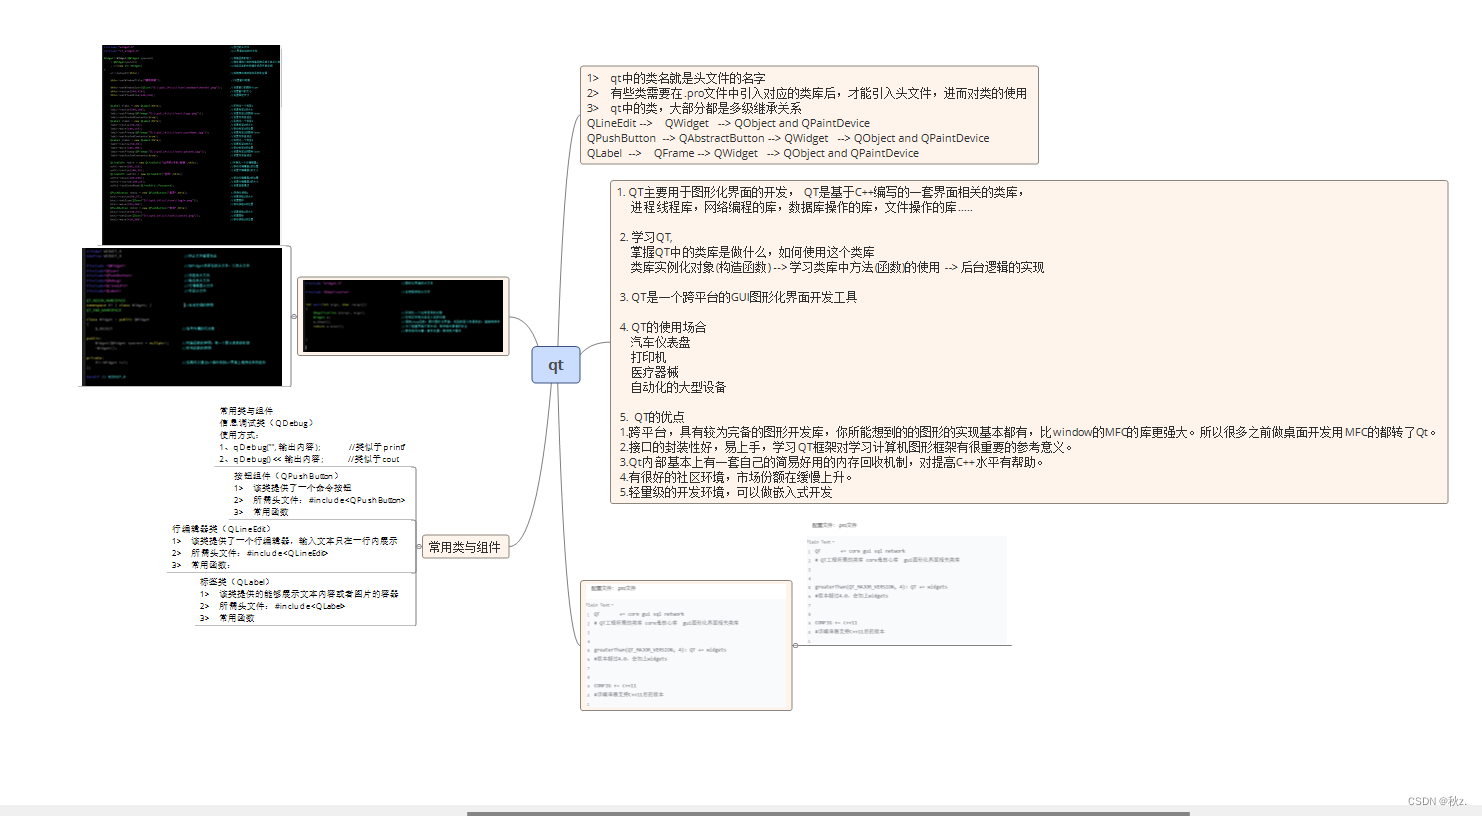Viewport: 1482px width, 816px height.
Task: Click the '信息调试类(QDebug)' line
Action: pyautogui.click(x=267, y=423)
